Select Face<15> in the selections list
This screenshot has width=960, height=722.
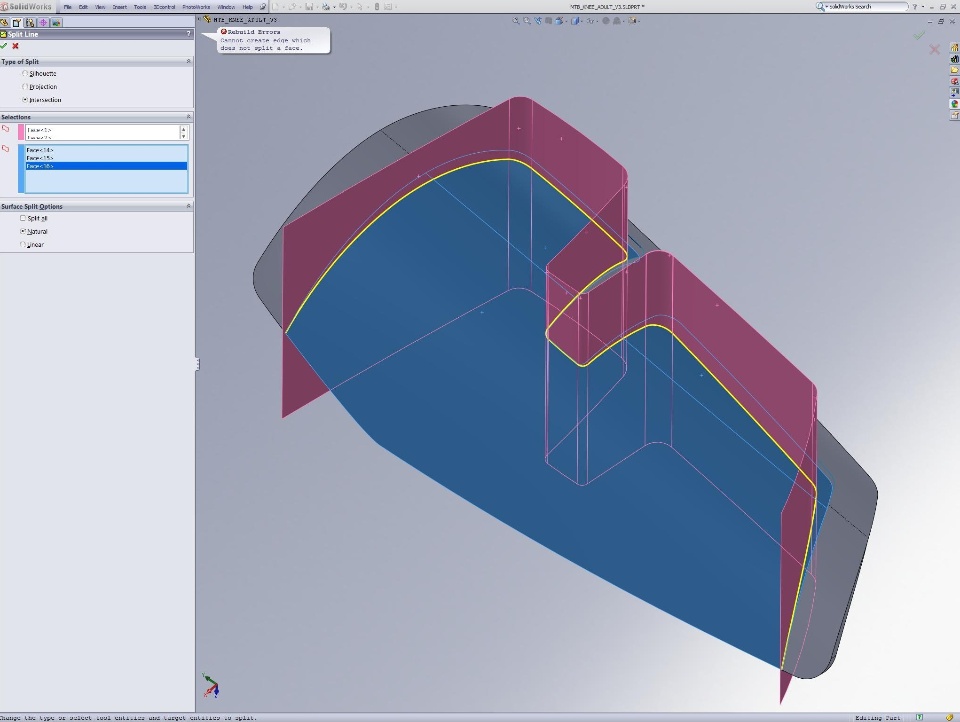(x=41, y=158)
